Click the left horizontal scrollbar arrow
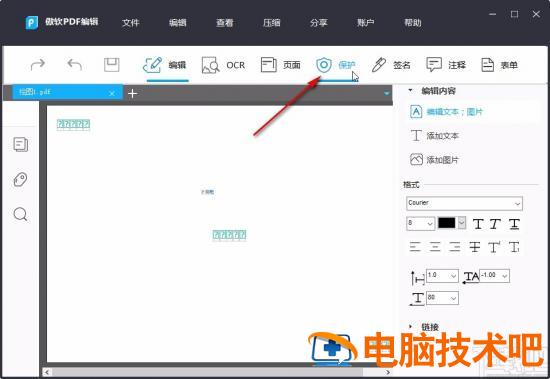550x379 pixels. click(x=47, y=372)
